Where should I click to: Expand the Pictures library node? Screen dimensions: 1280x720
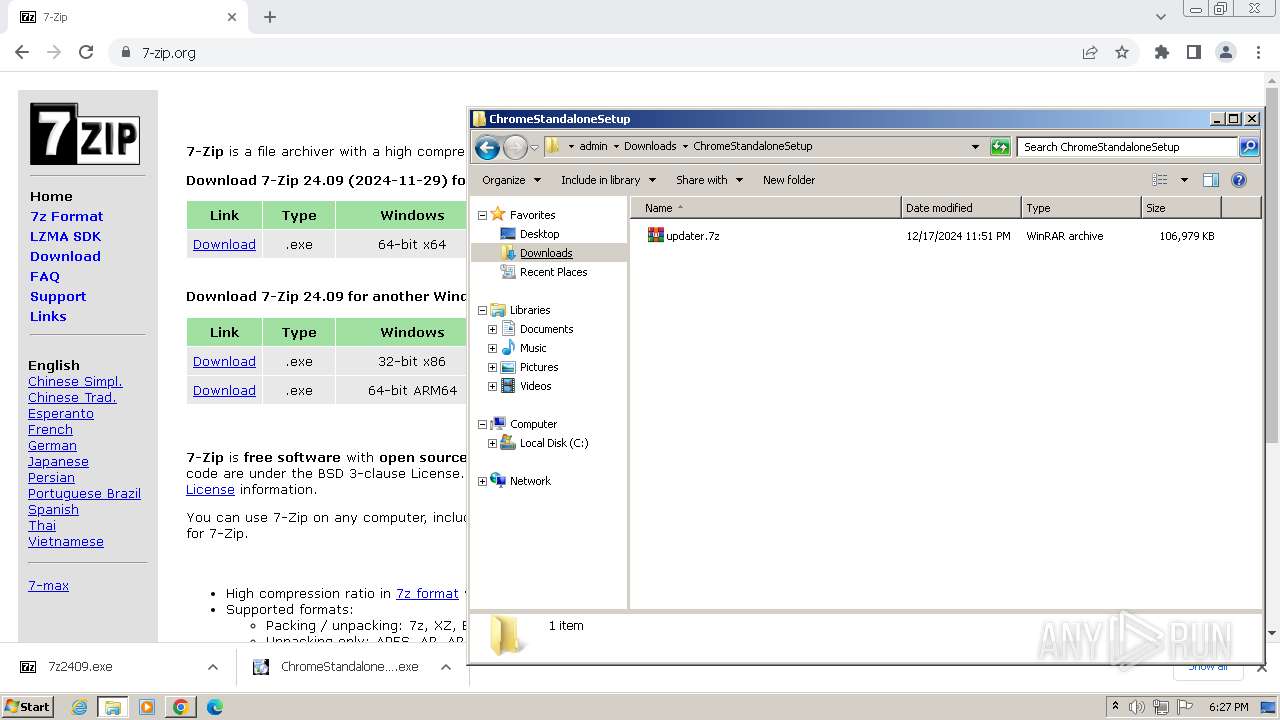tap(492, 367)
